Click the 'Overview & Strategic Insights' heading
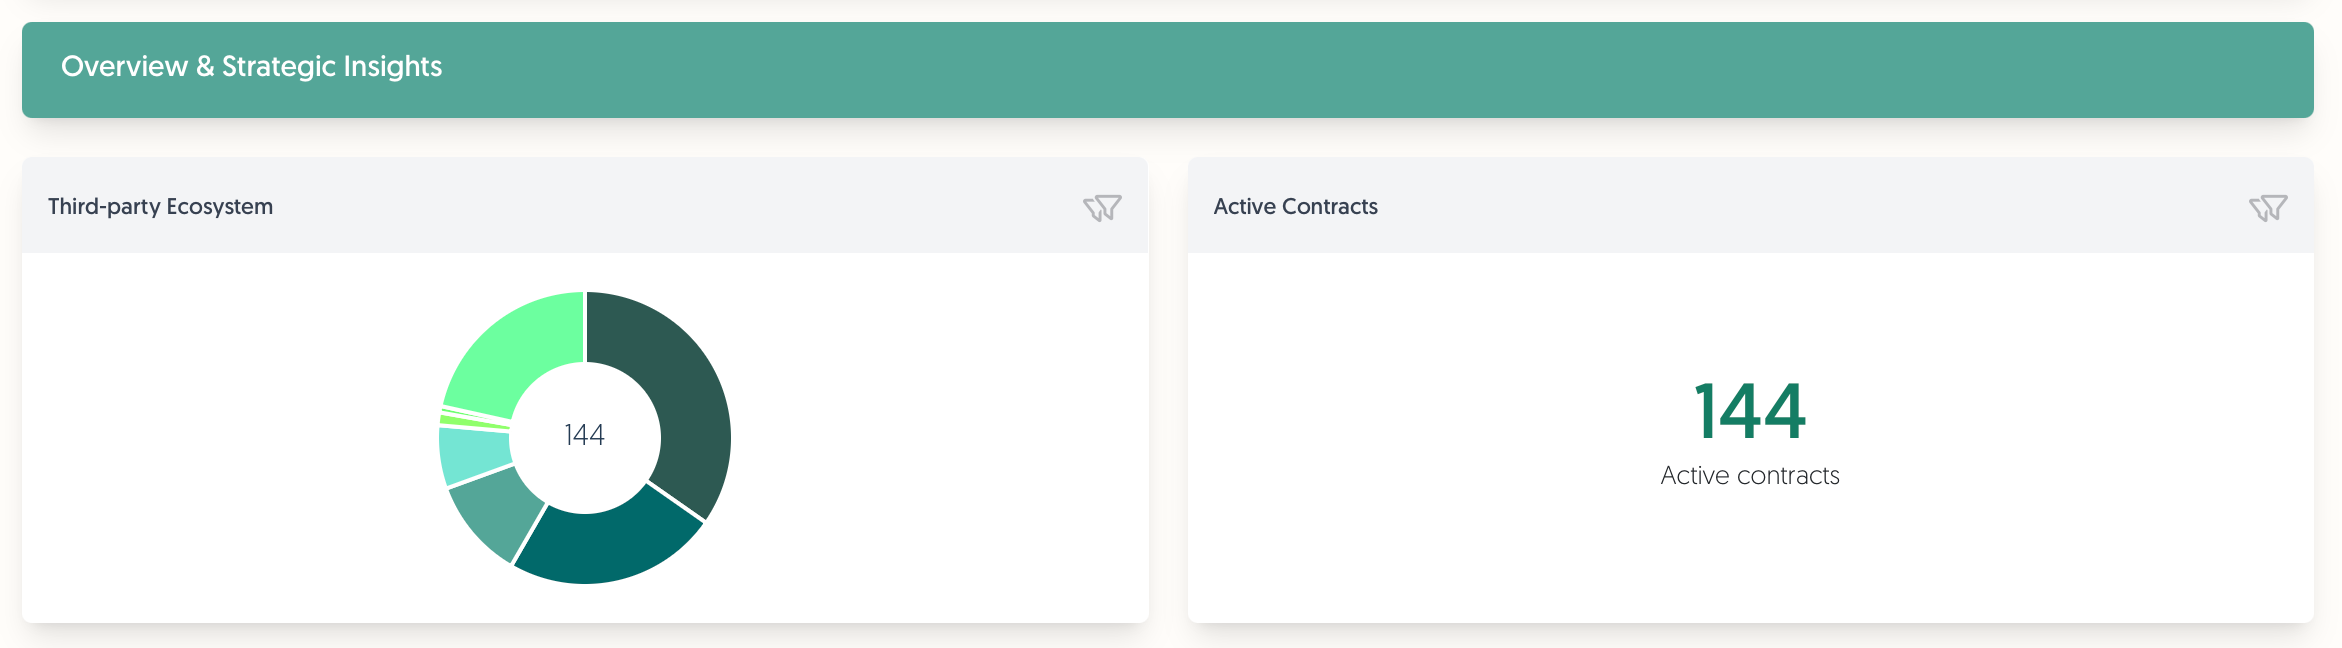Image resolution: width=2342 pixels, height=648 pixels. [251, 66]
